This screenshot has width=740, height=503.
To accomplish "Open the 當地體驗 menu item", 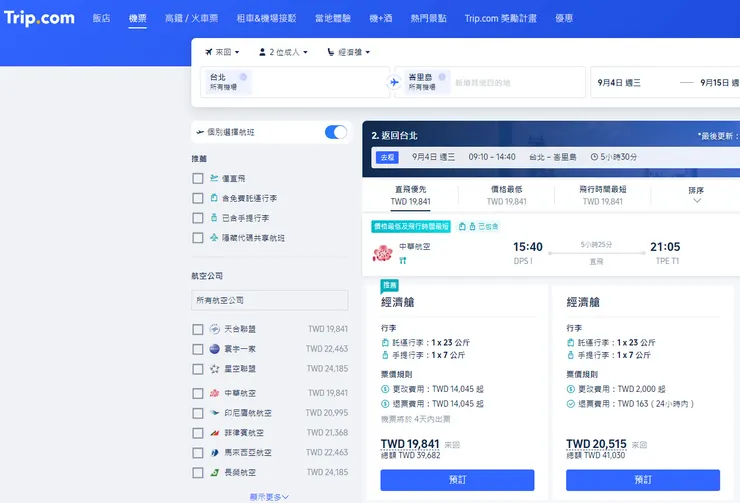I will pos(333,18).
